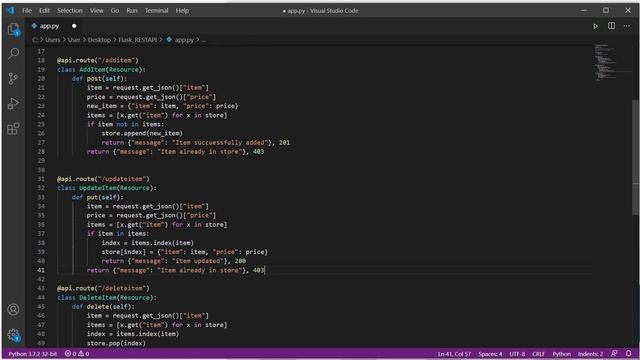The width and height of the screenshot is (640, 360).
Task: Click 'def put(self):' on line 33
Action: tap(98, 197)
